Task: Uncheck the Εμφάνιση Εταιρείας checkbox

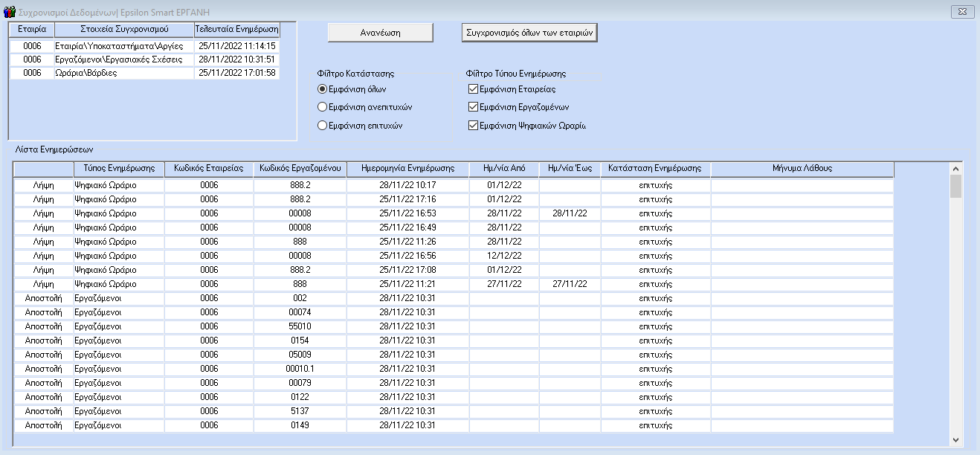Action: pyautogui.click(x=473, y=90)
